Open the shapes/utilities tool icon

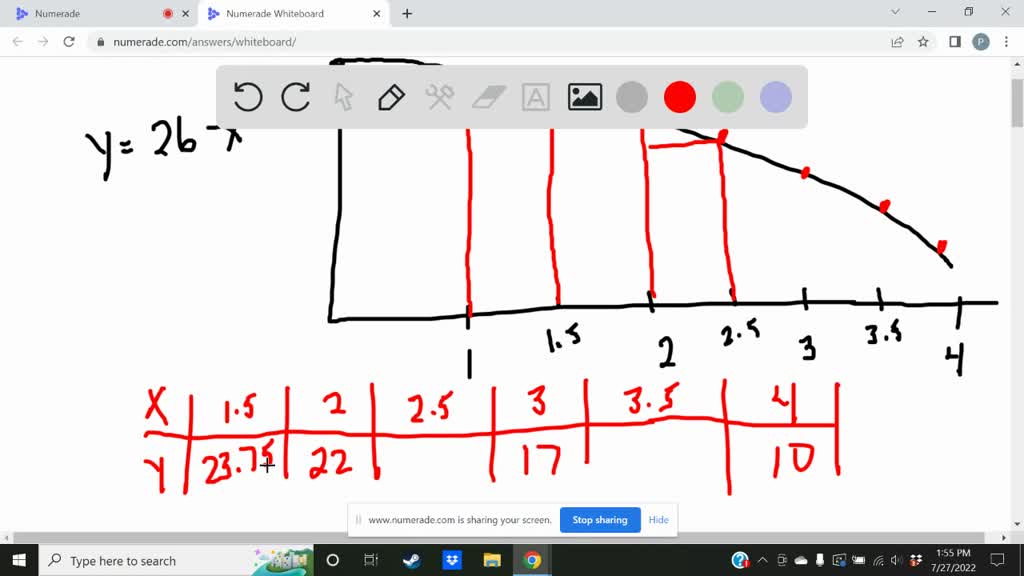coord(440,96)
